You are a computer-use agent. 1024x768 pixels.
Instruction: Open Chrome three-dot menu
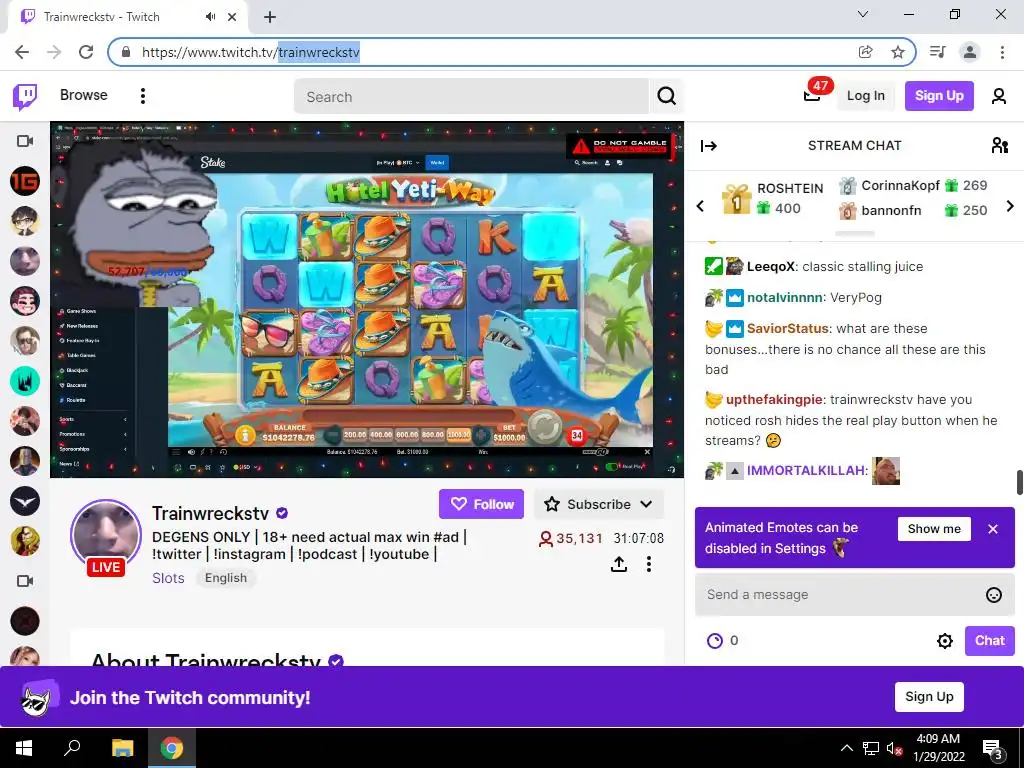1002,52
